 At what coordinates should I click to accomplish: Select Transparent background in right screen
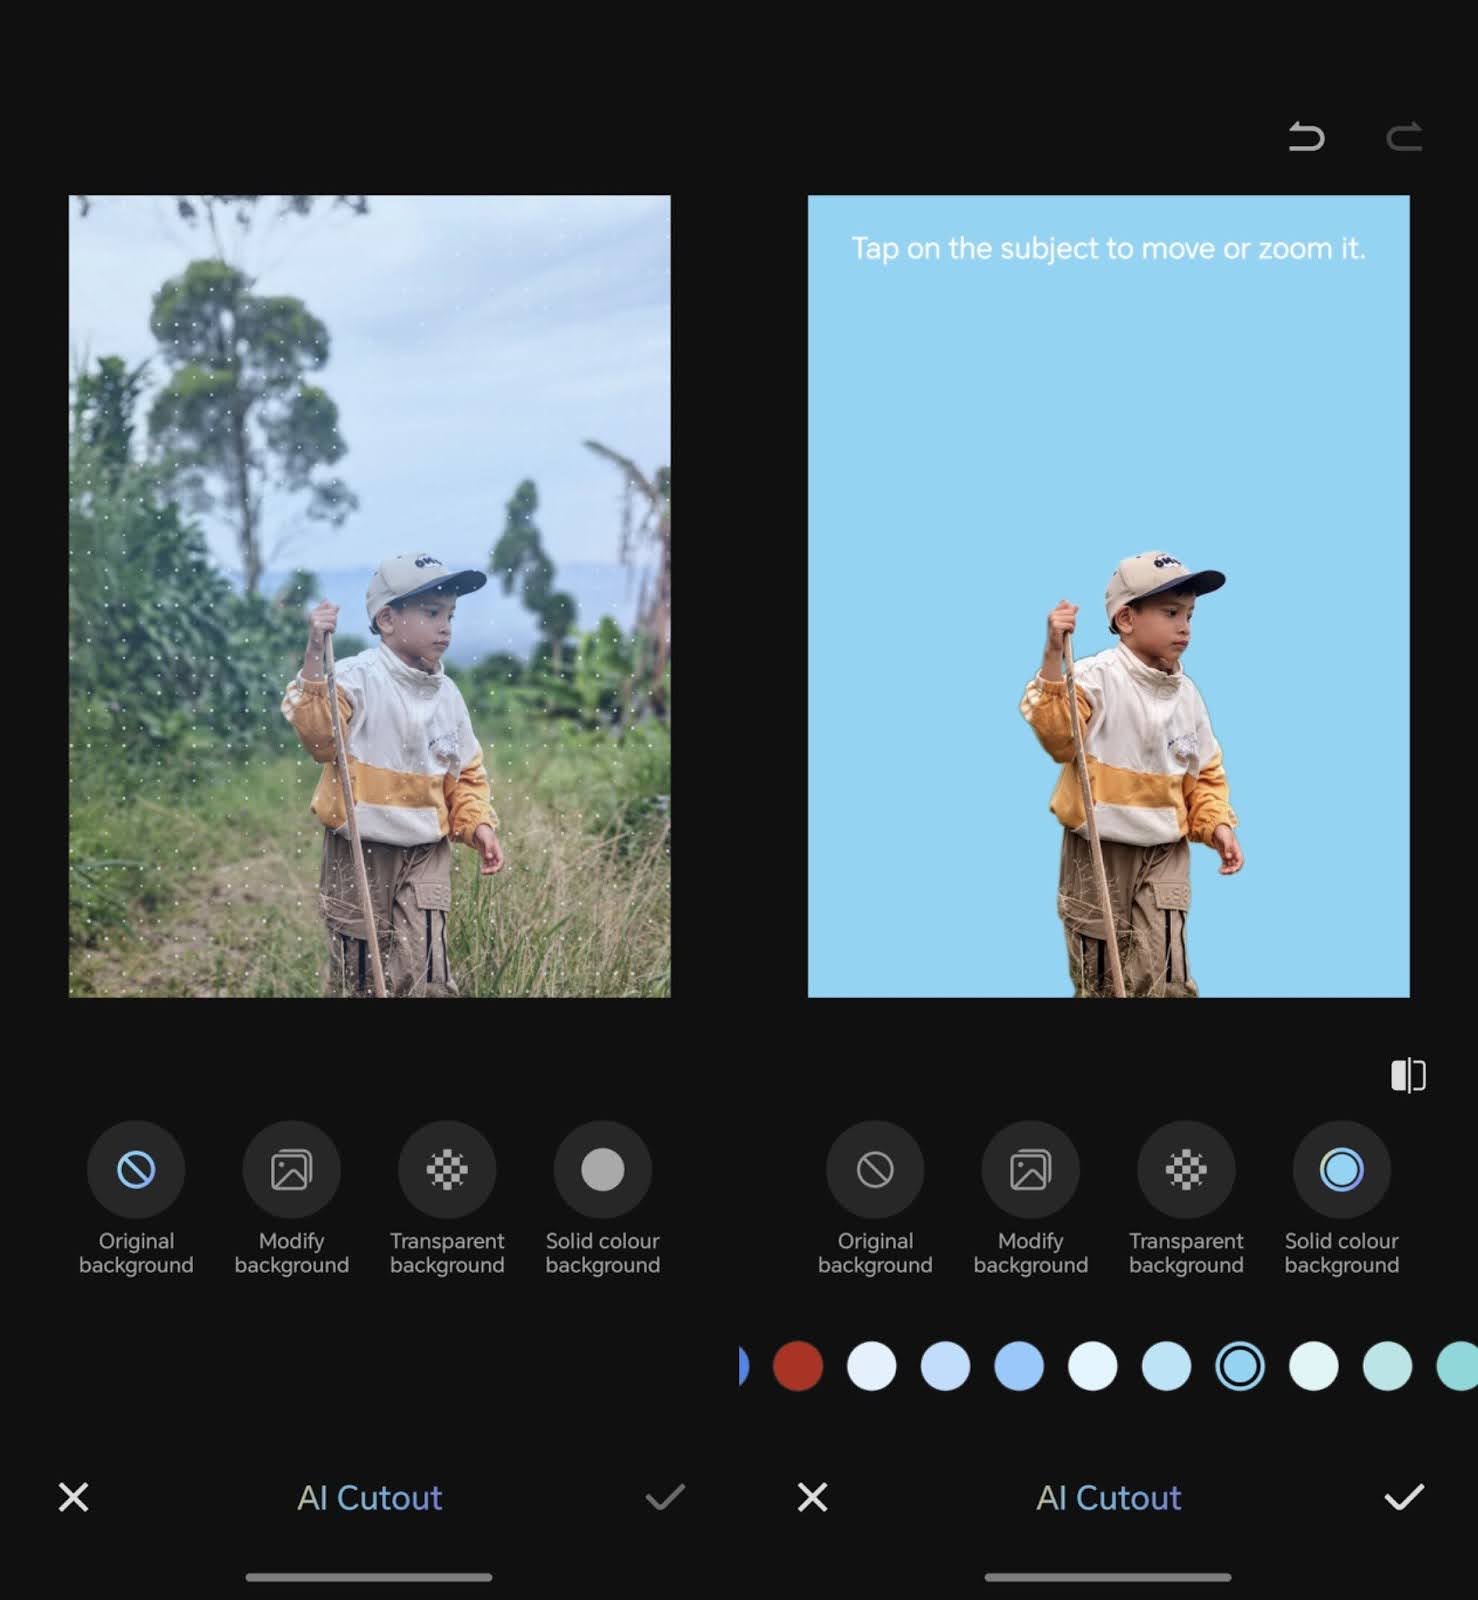click(x=1186, y=1198)
